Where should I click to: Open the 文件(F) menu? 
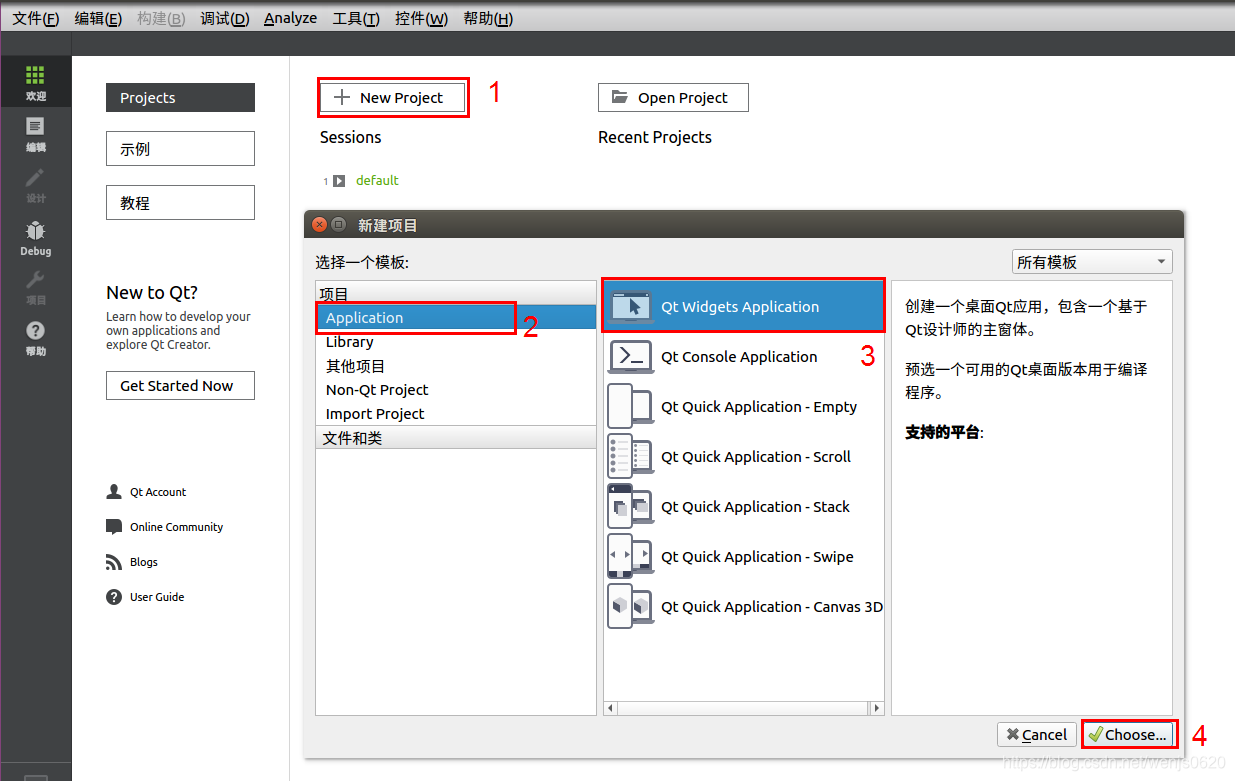pyautogui.click(x=35, y=19)
